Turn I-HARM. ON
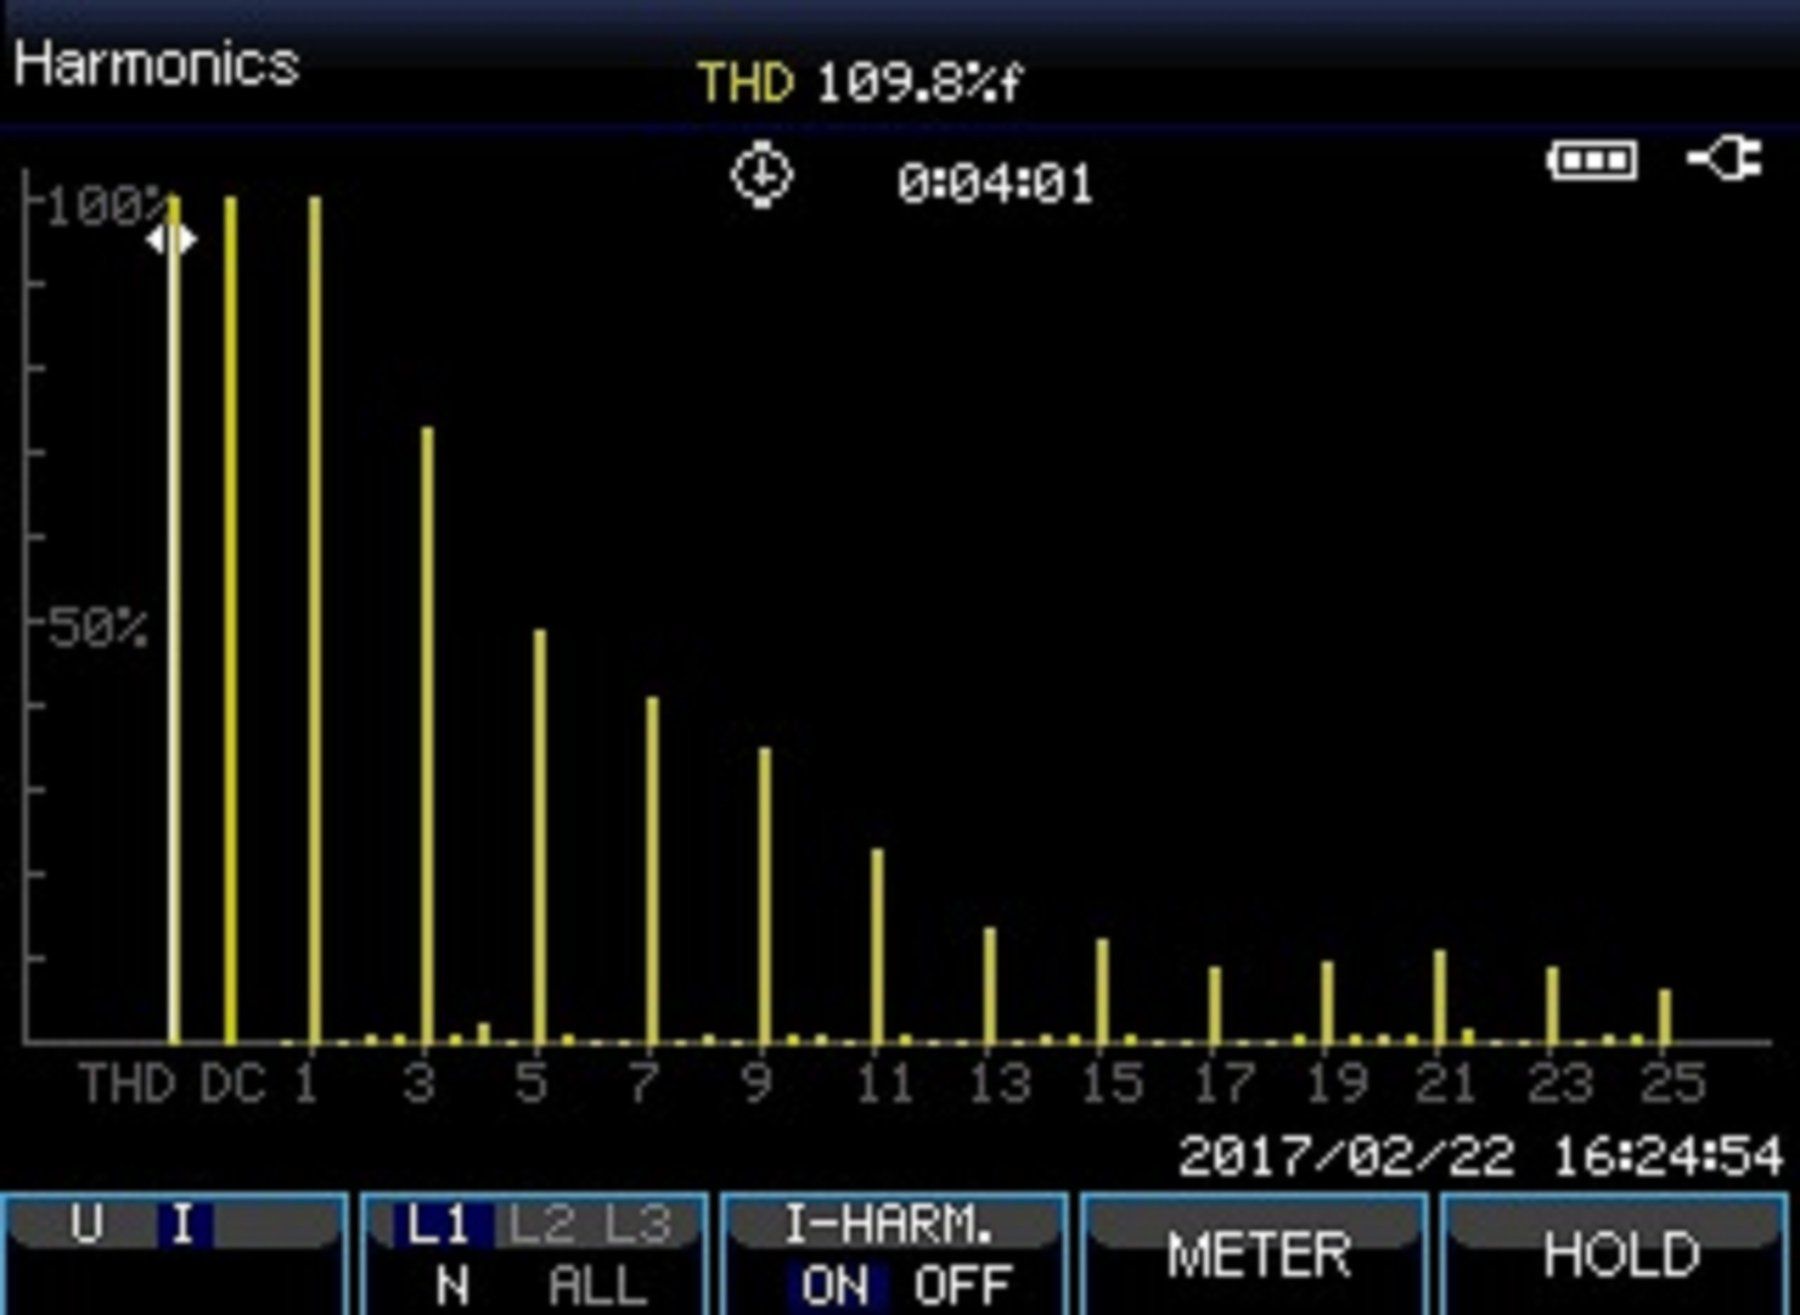Image resolution: width=1800 pixels, height=1315 pixels. (835, 1286)
